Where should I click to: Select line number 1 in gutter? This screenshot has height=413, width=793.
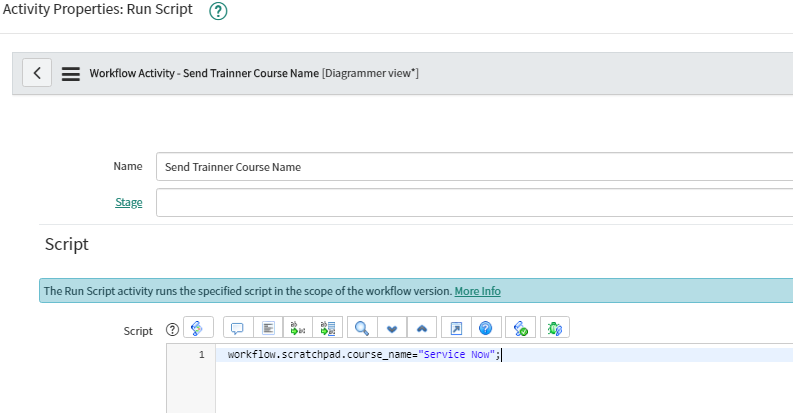tap(201, 354)
